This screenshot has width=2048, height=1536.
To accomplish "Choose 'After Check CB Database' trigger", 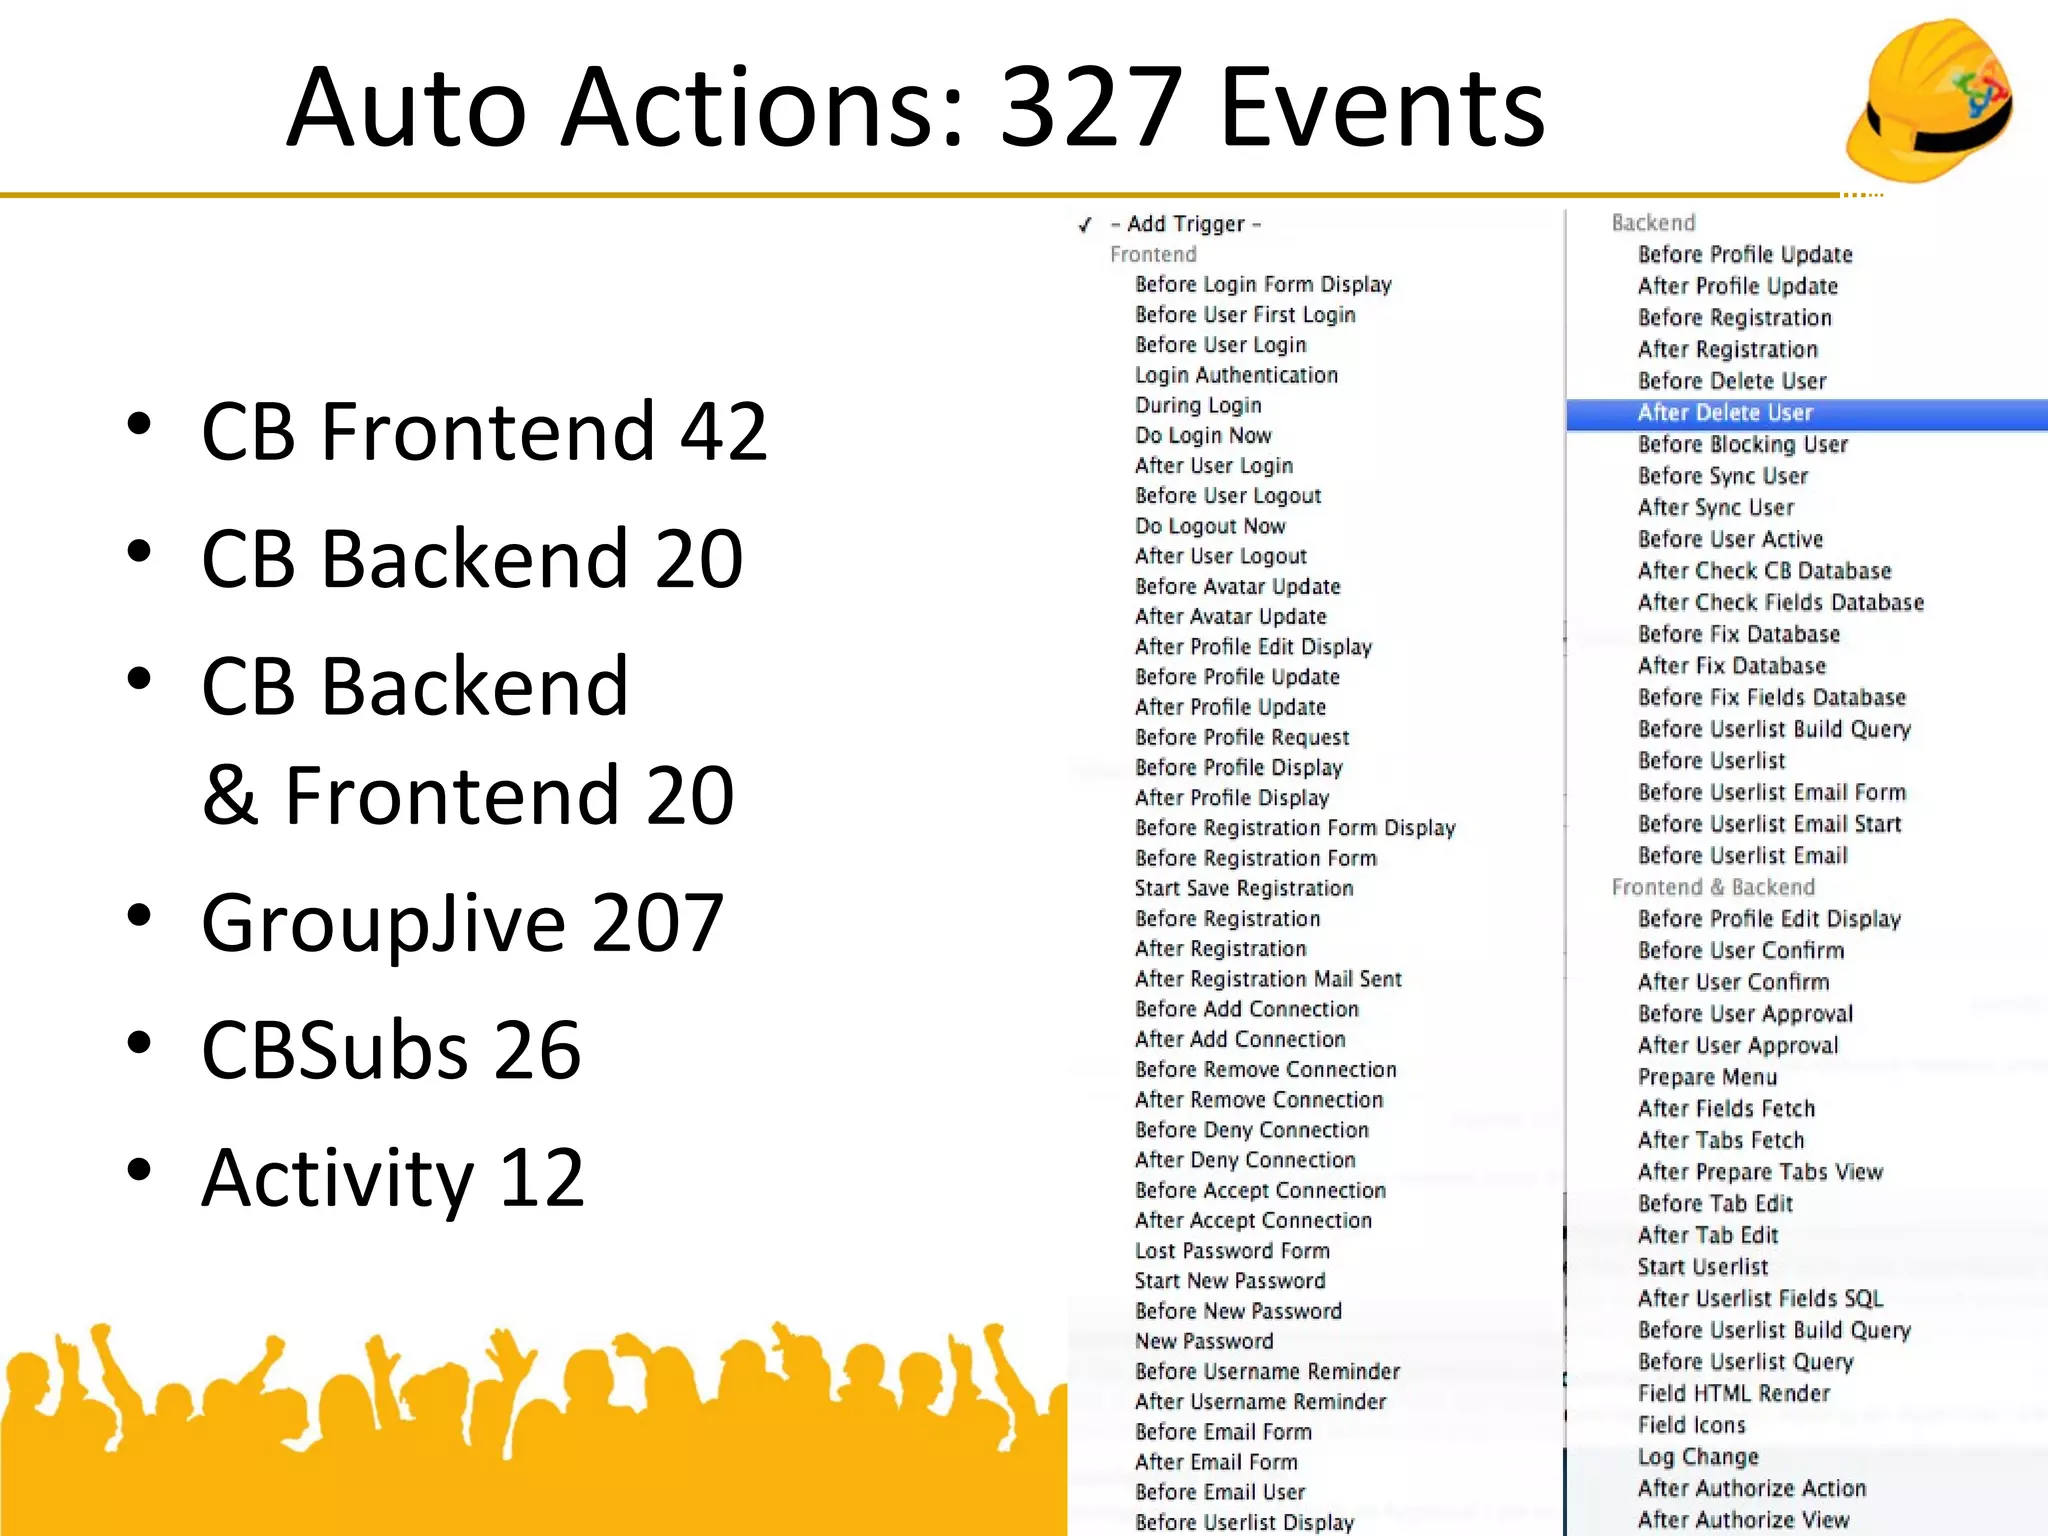I will [x=1765, y=571].
